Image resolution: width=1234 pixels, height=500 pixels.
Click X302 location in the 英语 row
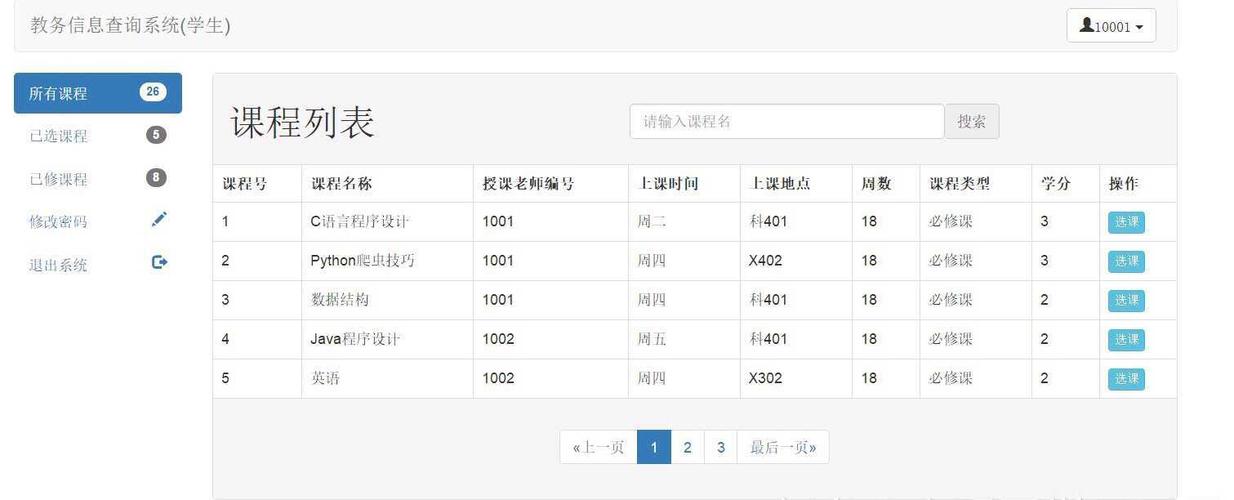click(766, 378)
